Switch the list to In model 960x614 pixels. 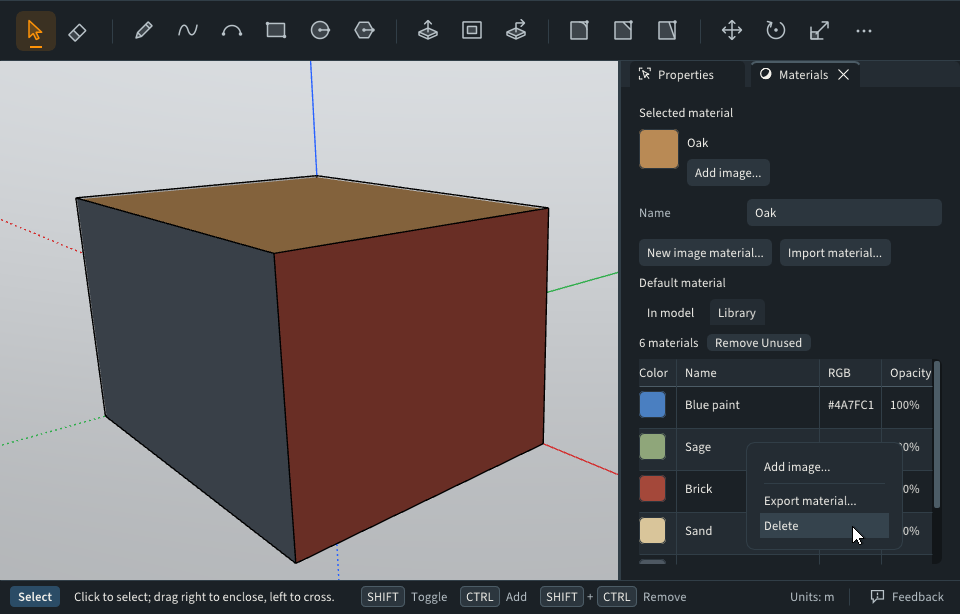pos(670,313)
